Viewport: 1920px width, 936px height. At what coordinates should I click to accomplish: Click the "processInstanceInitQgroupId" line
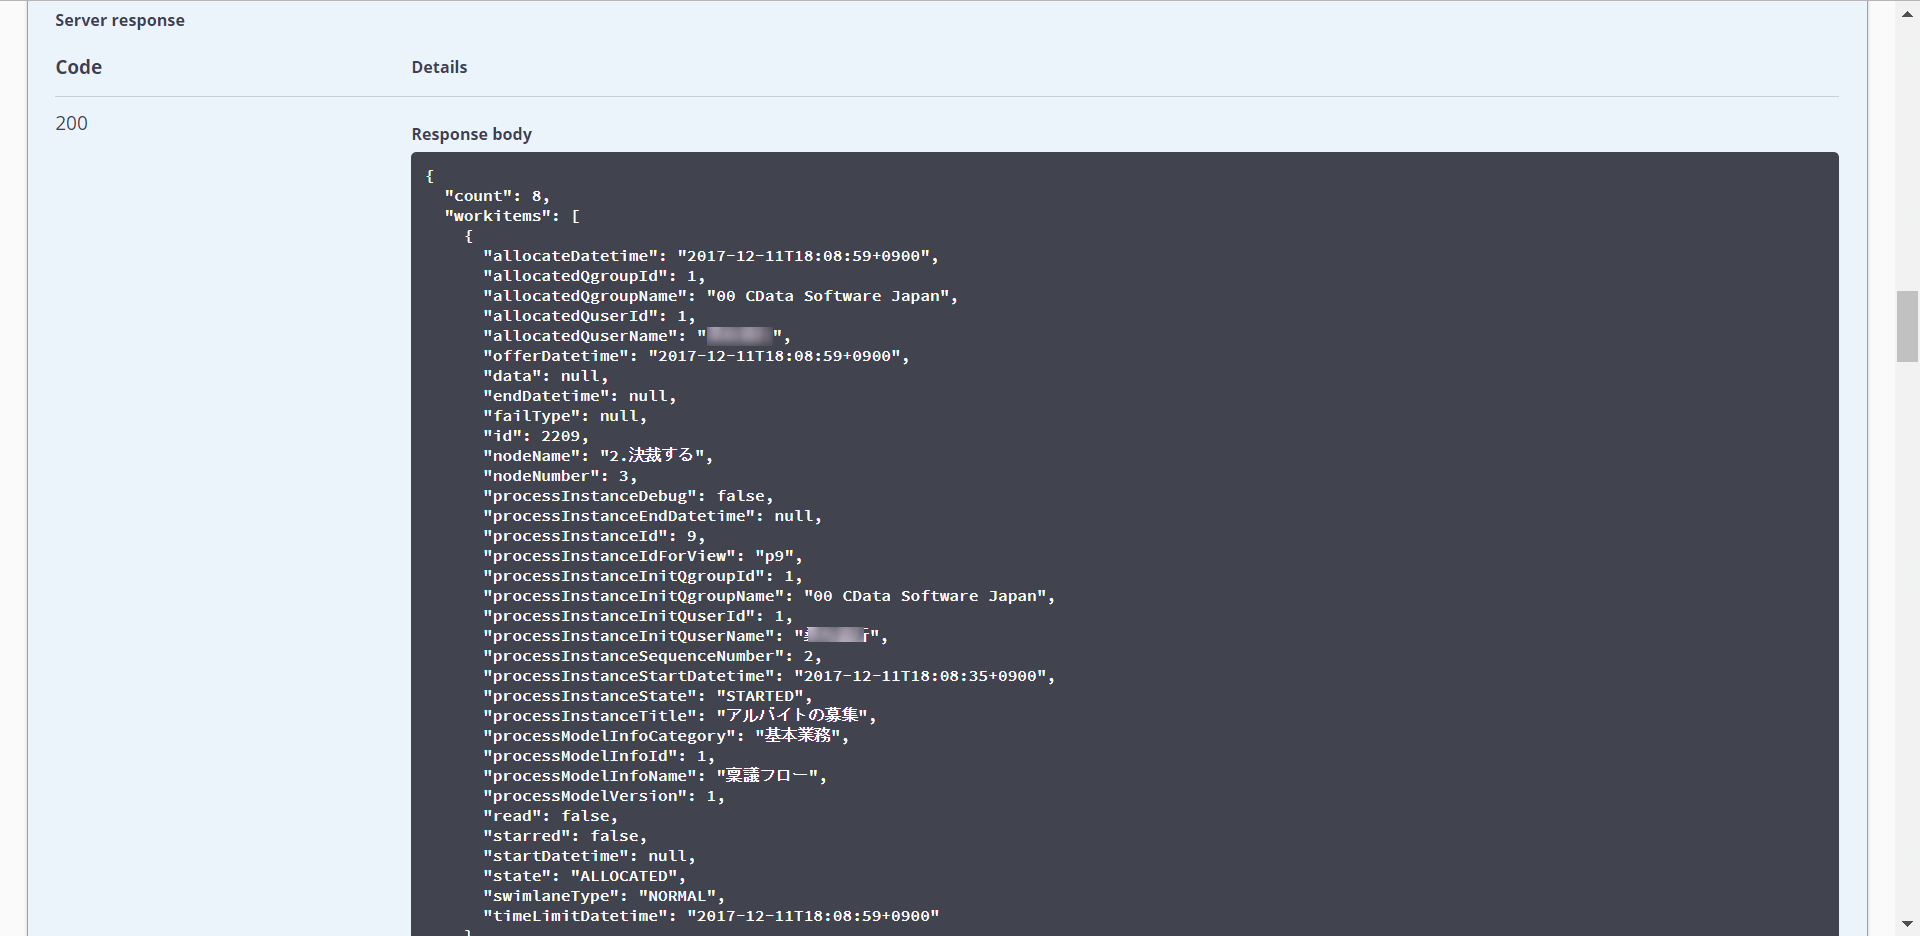click(643, 576)
